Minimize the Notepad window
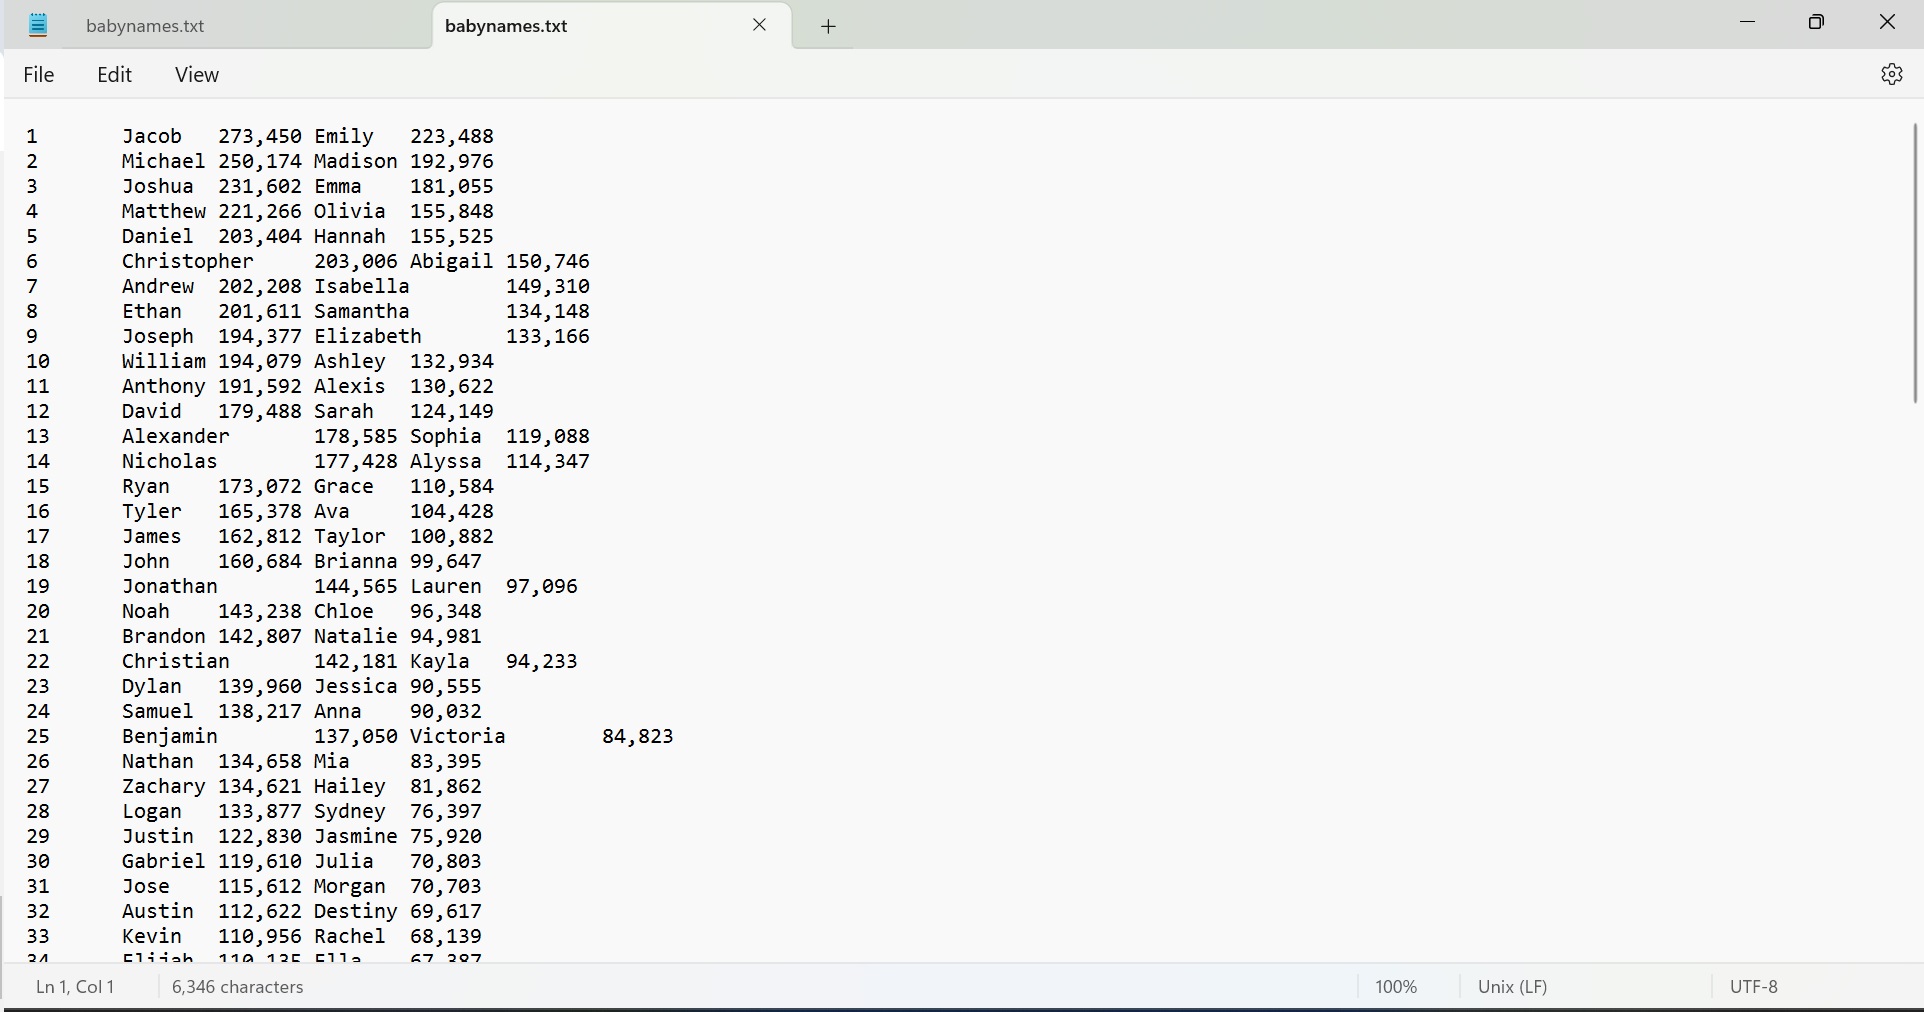Viewport: 1924px width, 1012px height. tap(1748, 22)
